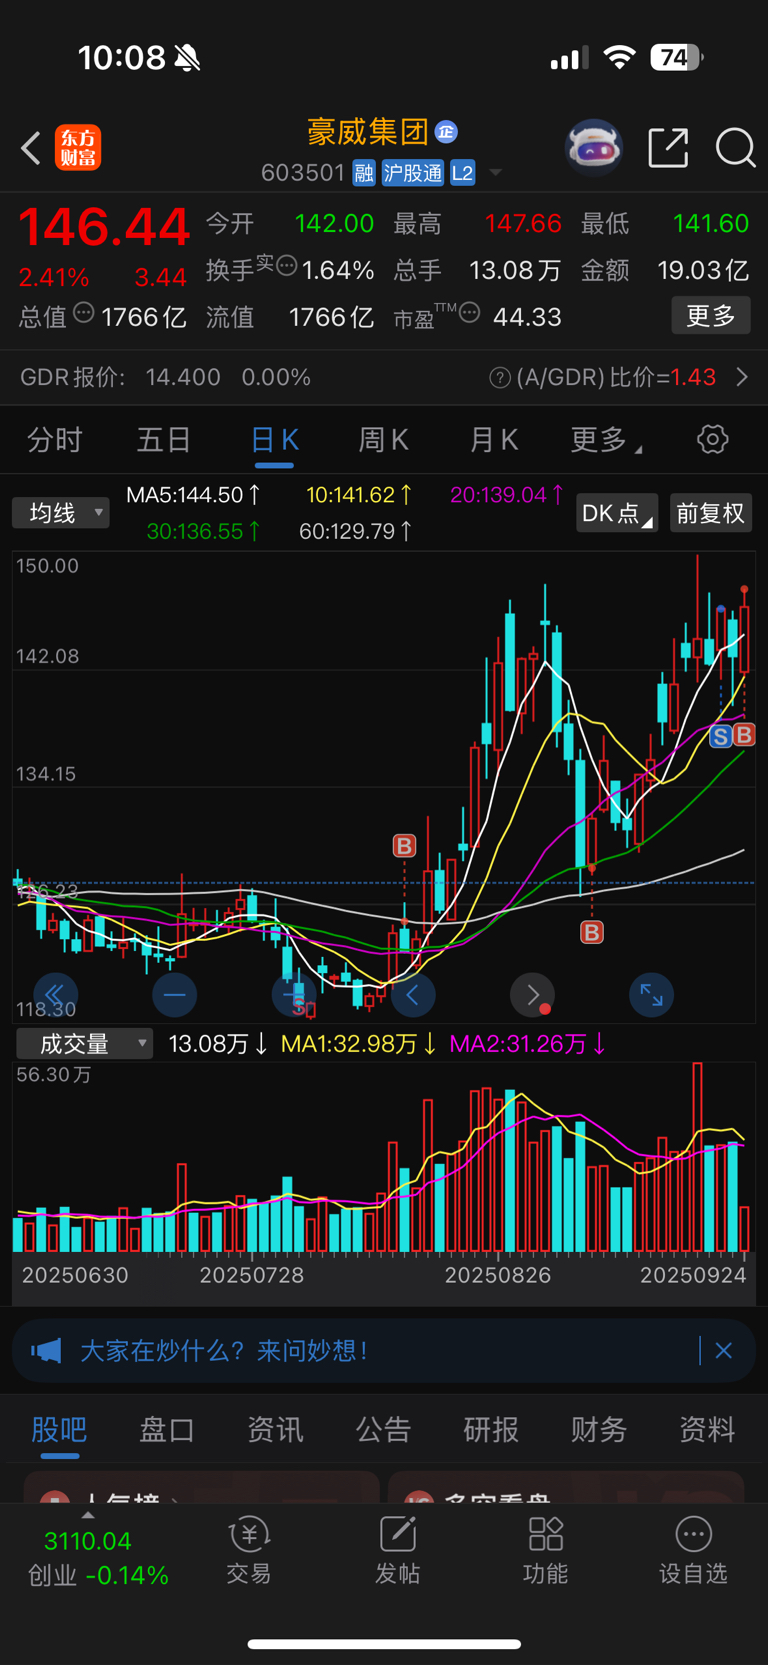Tap 设自选 add to watchlist
Image resolution: width=769 pixels, height=1665 pixels.
(x=693, y=1551)
